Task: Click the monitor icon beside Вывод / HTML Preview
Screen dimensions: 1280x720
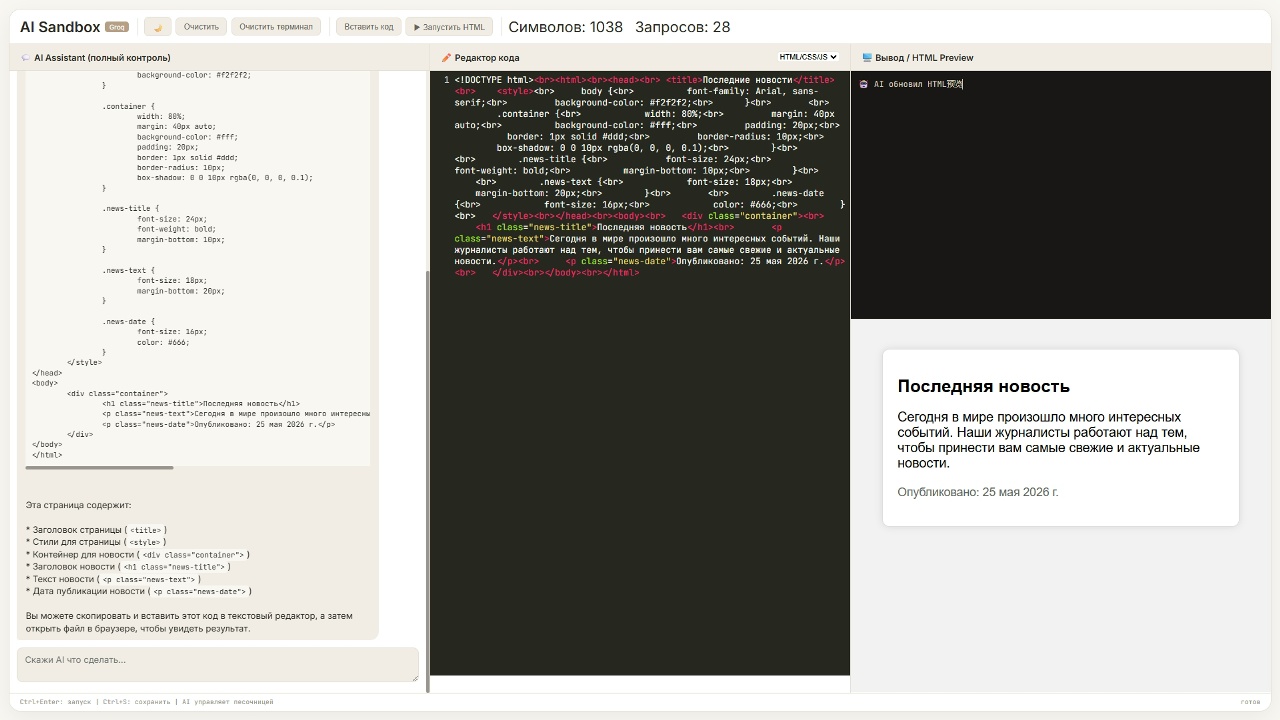Action: [x=867, y=58]
